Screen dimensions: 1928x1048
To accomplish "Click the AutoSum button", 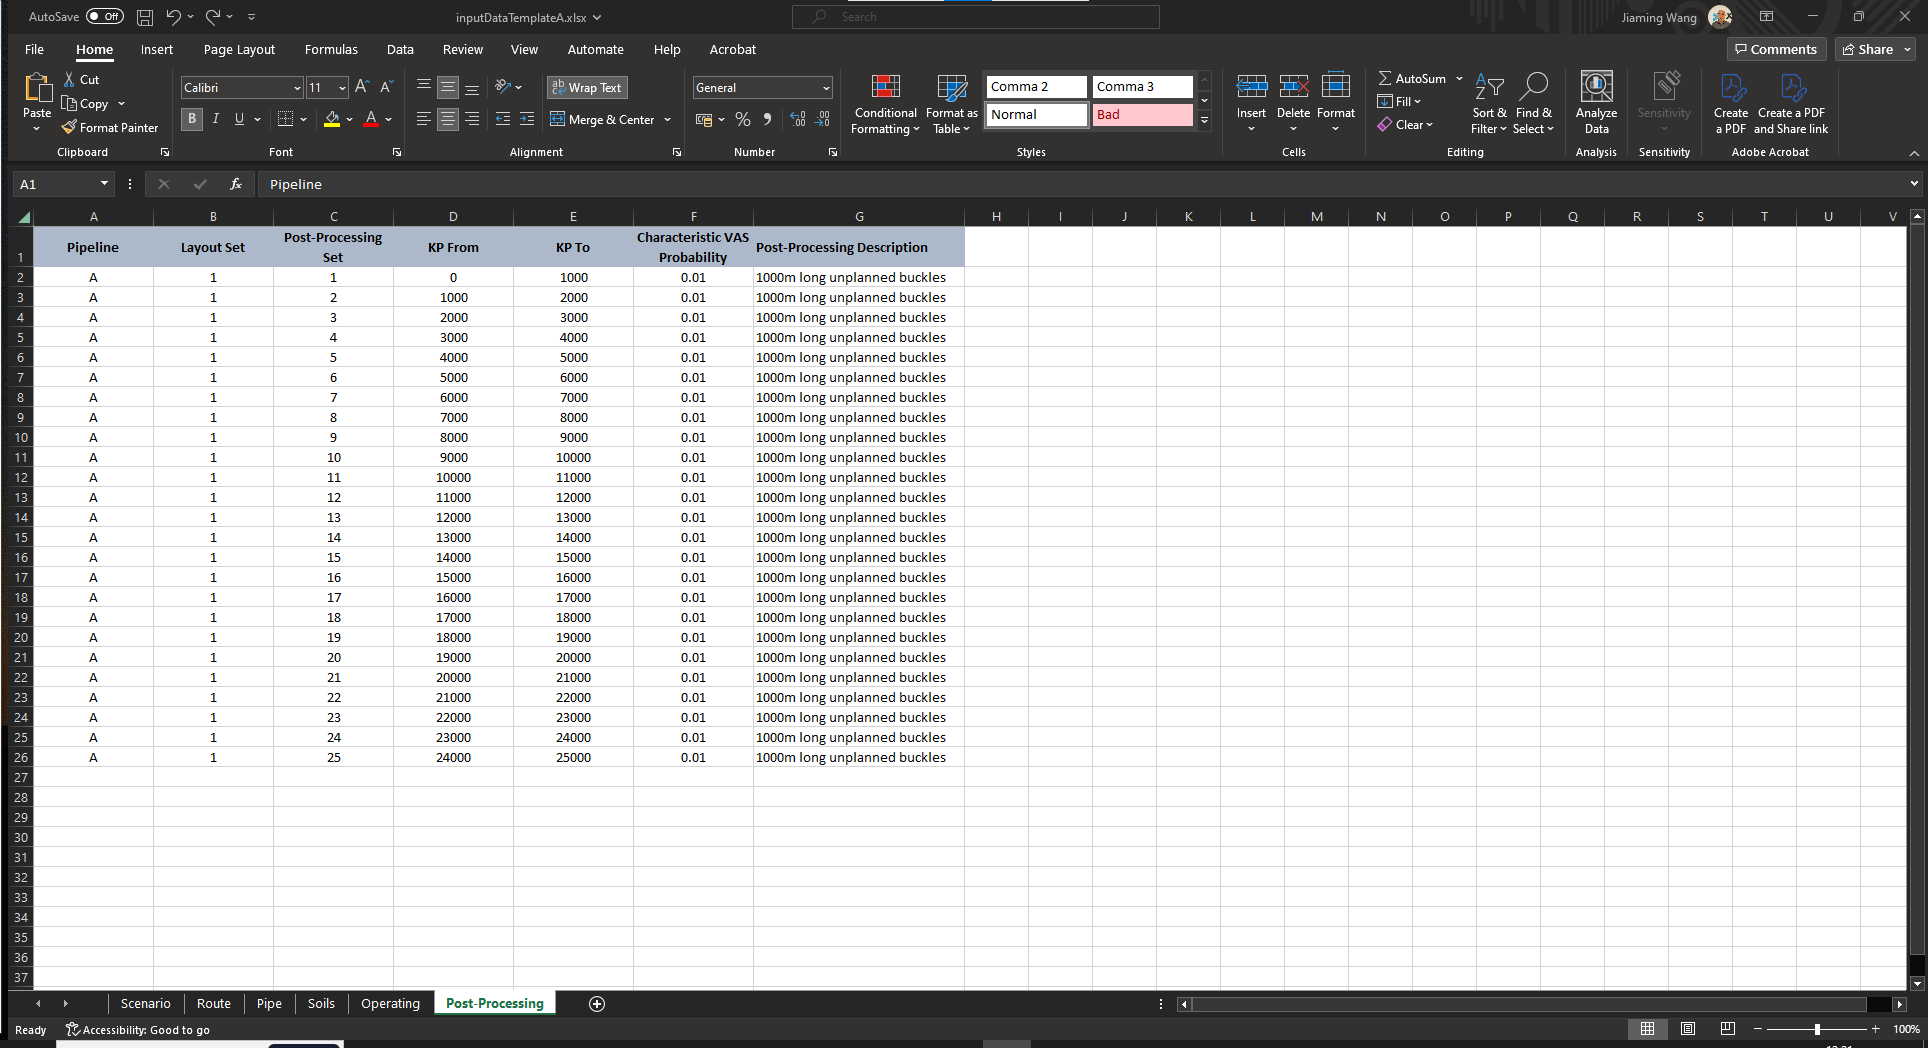I will (x=1412, y=79).
